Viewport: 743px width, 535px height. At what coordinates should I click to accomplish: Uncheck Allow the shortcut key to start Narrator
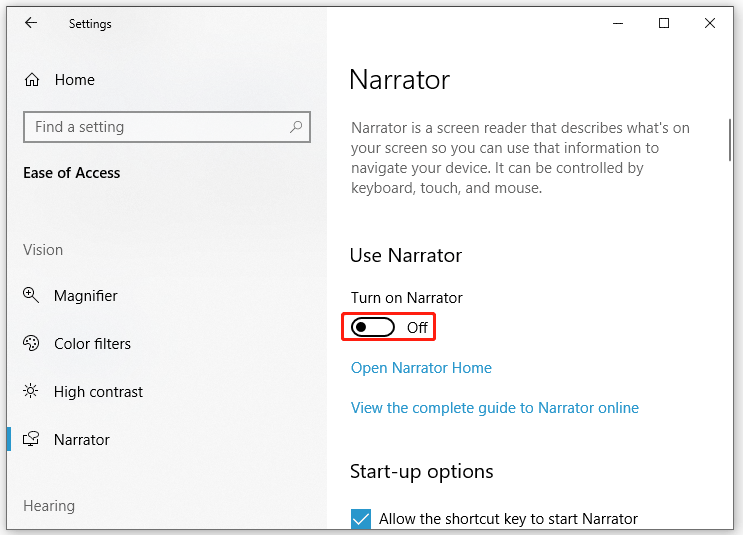[361, 518]
